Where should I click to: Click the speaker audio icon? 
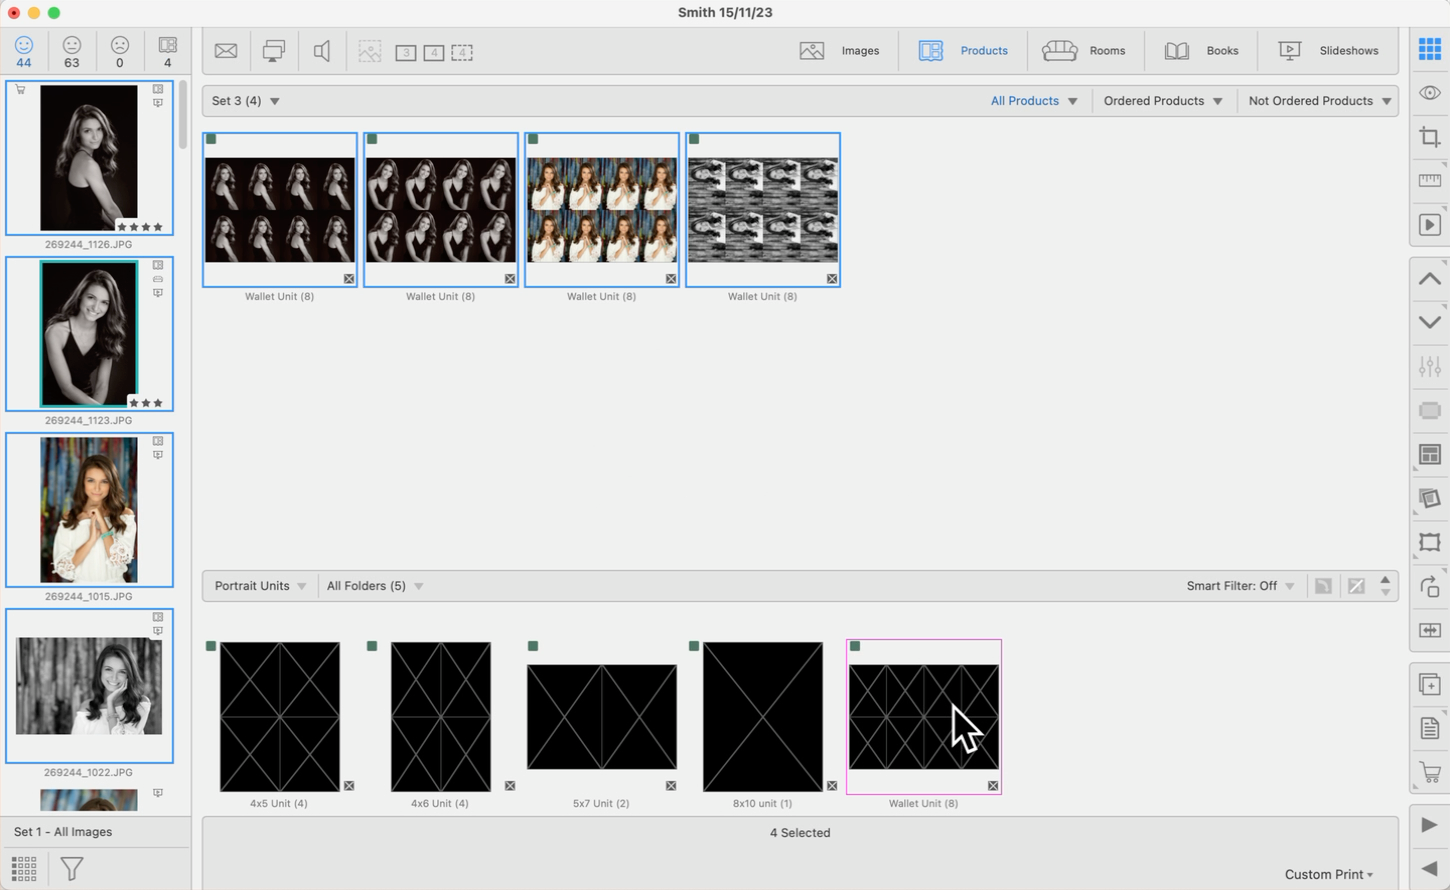tap(322, 51)
